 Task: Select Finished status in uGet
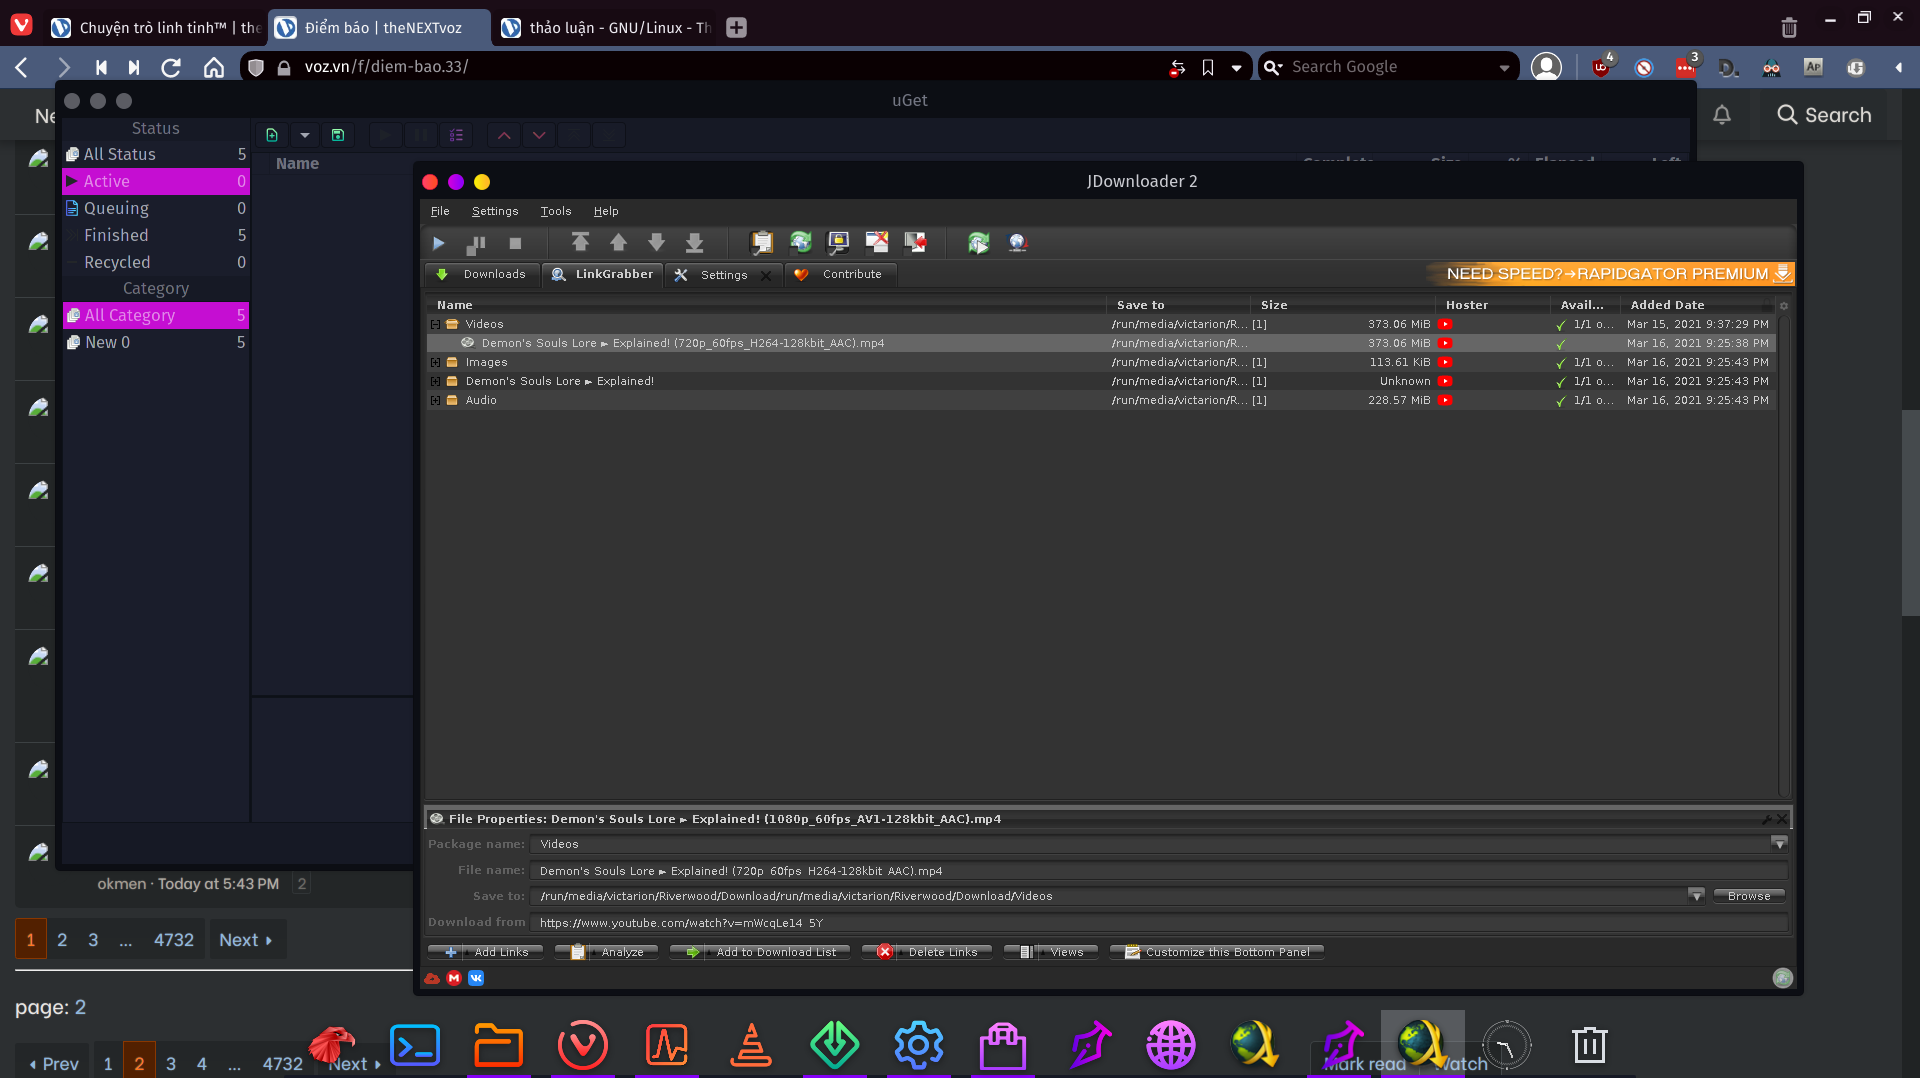[x=156, y=235]
